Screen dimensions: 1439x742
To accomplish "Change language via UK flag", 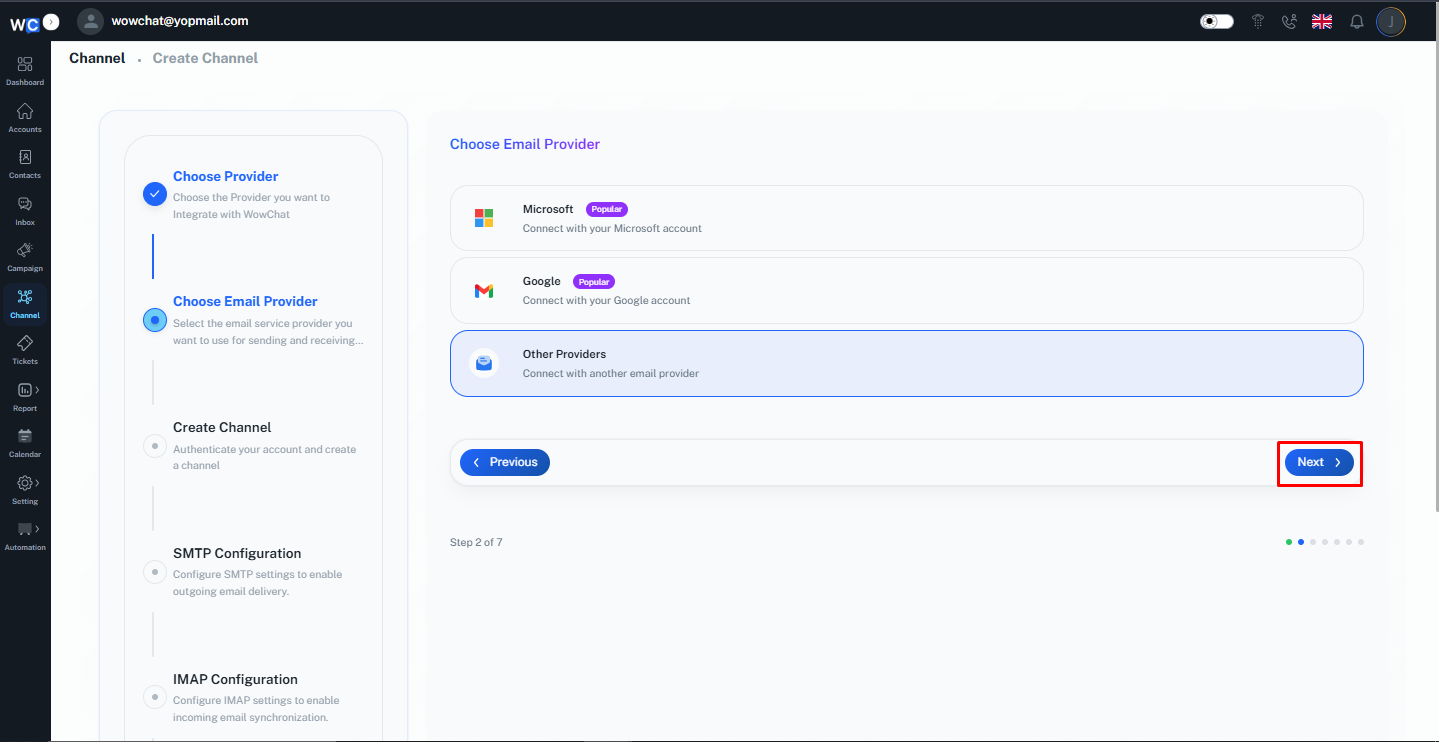I will pos(1322,21).
